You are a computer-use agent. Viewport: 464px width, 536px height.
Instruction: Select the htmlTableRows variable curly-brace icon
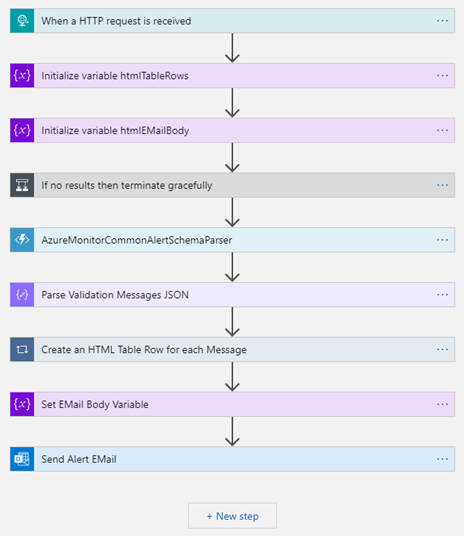(x=22, y=76)
